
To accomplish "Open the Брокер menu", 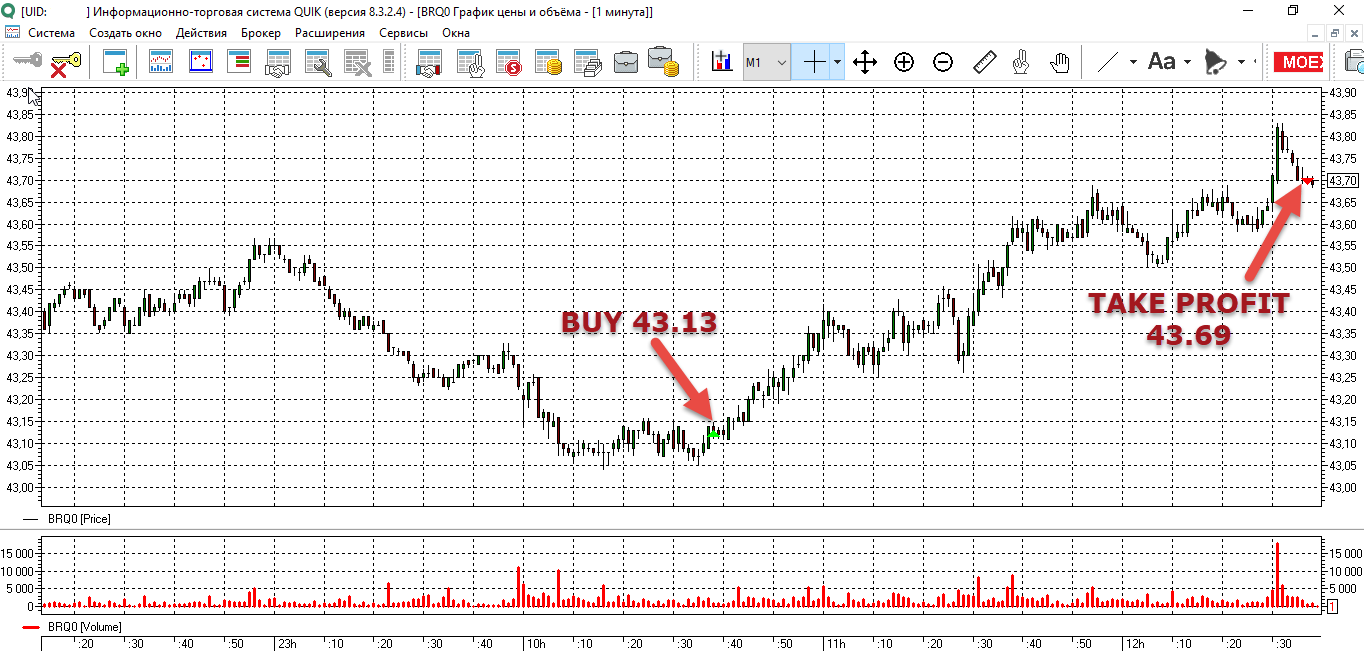I will (260, 33).
